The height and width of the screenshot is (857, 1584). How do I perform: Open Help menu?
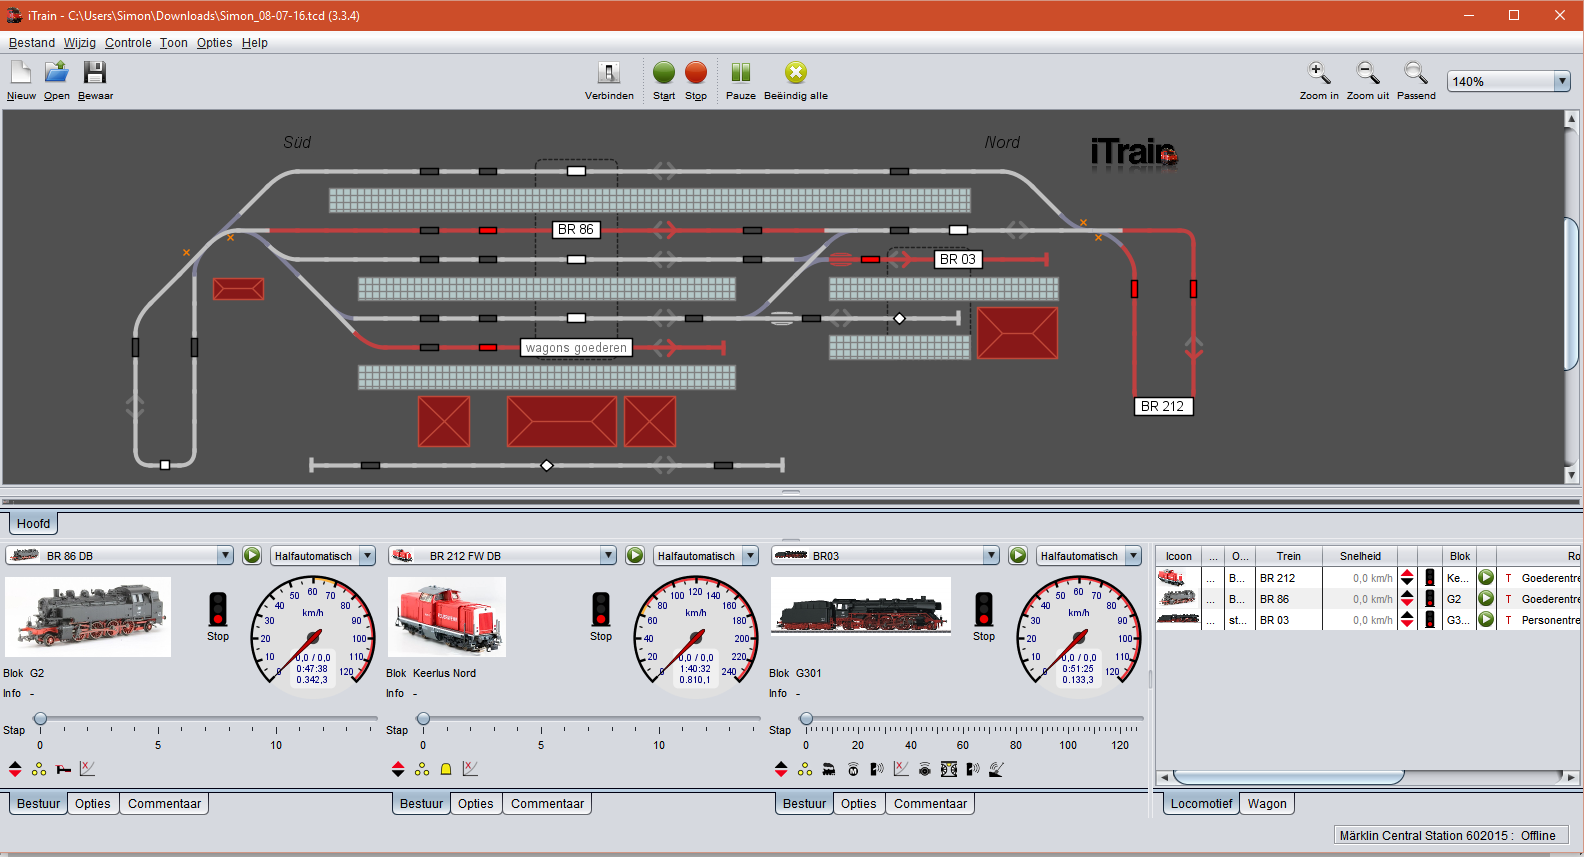pyautogui.click(x=255, y=43)
